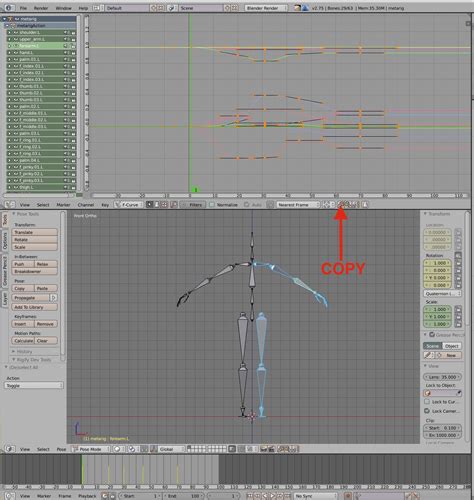Image resolution: width=474 pixels, height=500 pixels.
Task: Click the lock to object eyedropper icon
Action: 459,393
